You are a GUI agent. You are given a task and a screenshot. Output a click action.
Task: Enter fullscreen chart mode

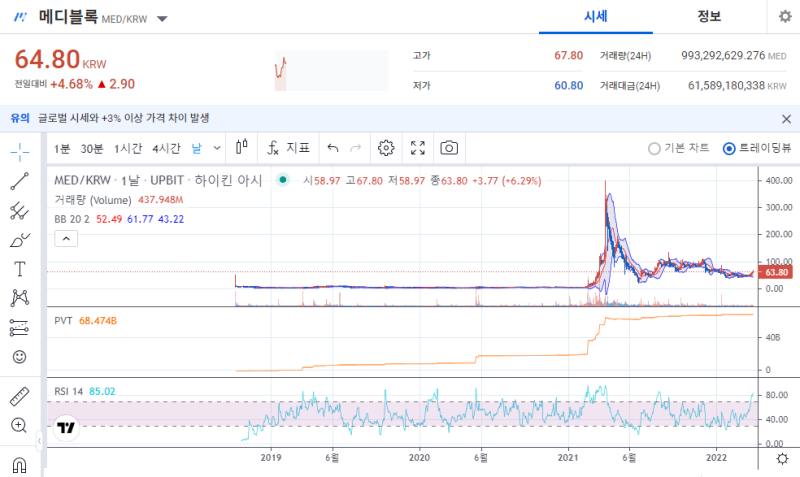418,148
